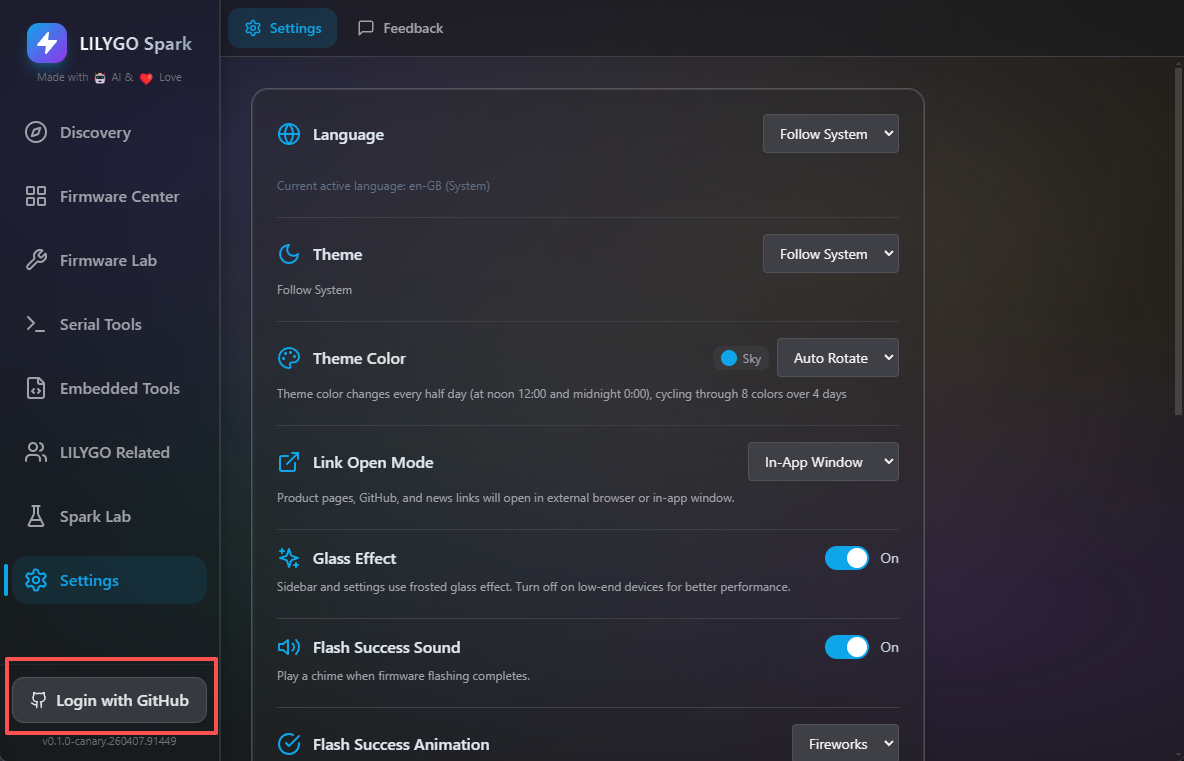This screenshot has width=1184, height=761.
Task: Disable the Flash Success Sound switch
Action: tap(846, 647)
